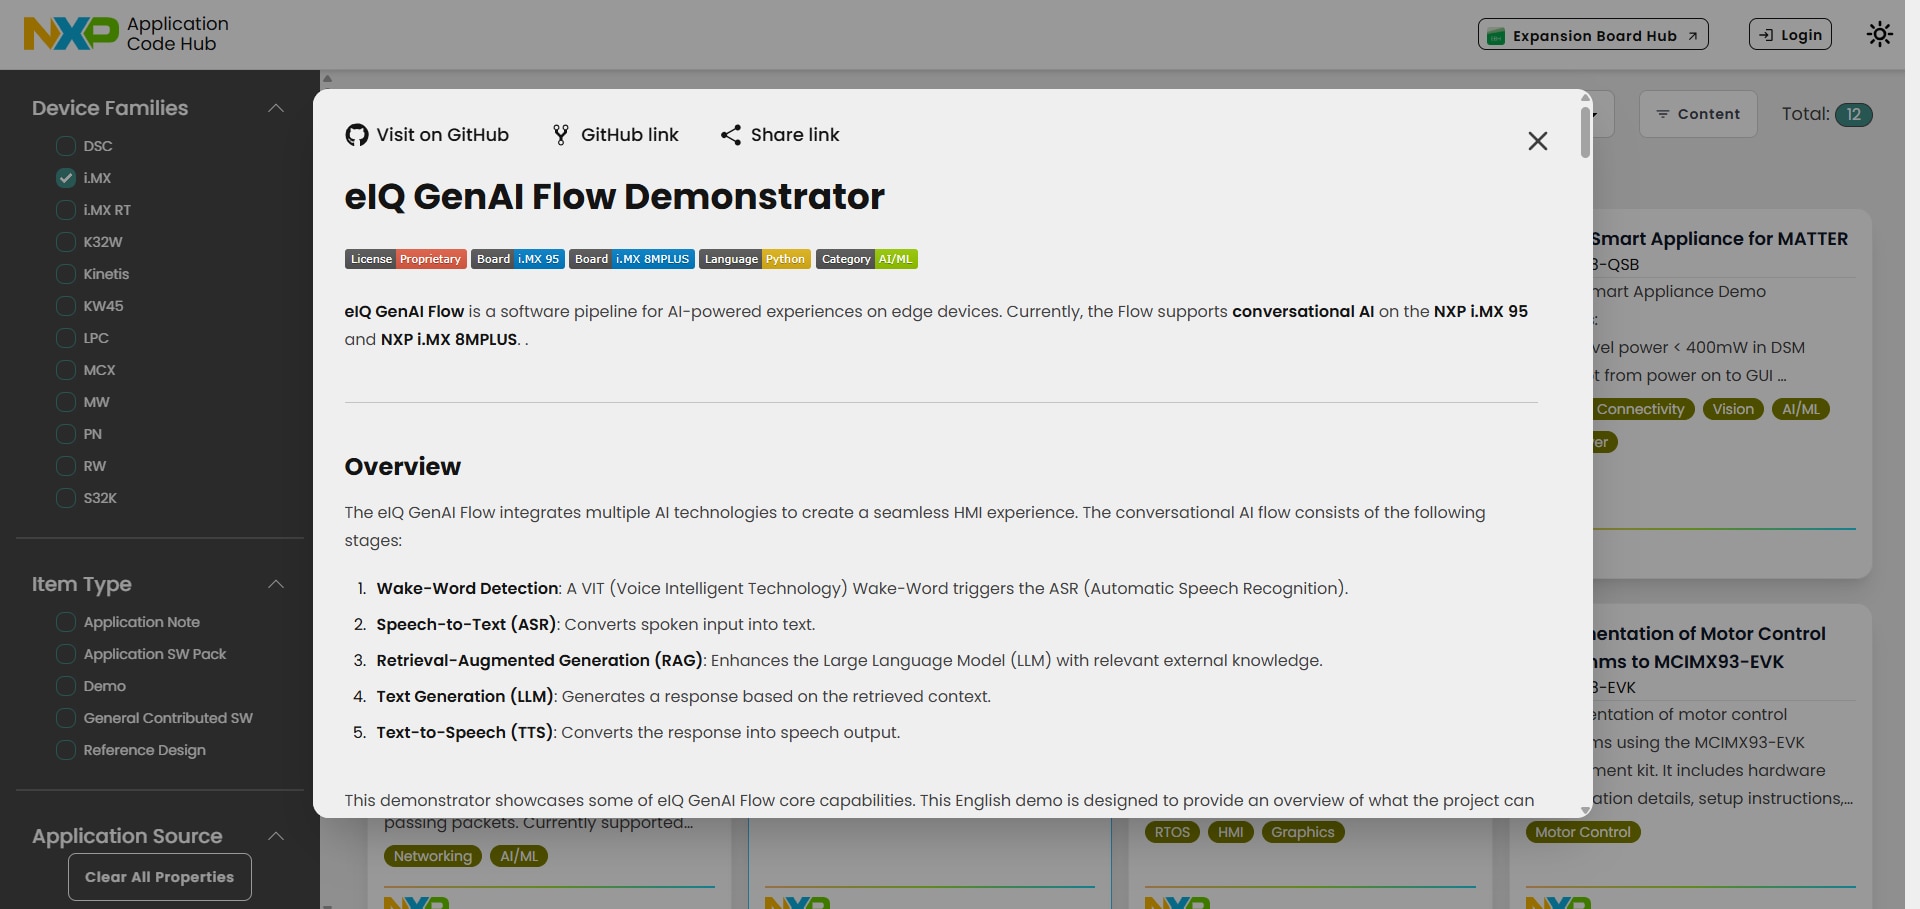Image resolution: width=1920 pixels, height=909 pixels.
Task: Click the Share link icon
Action: coord(730,134)
